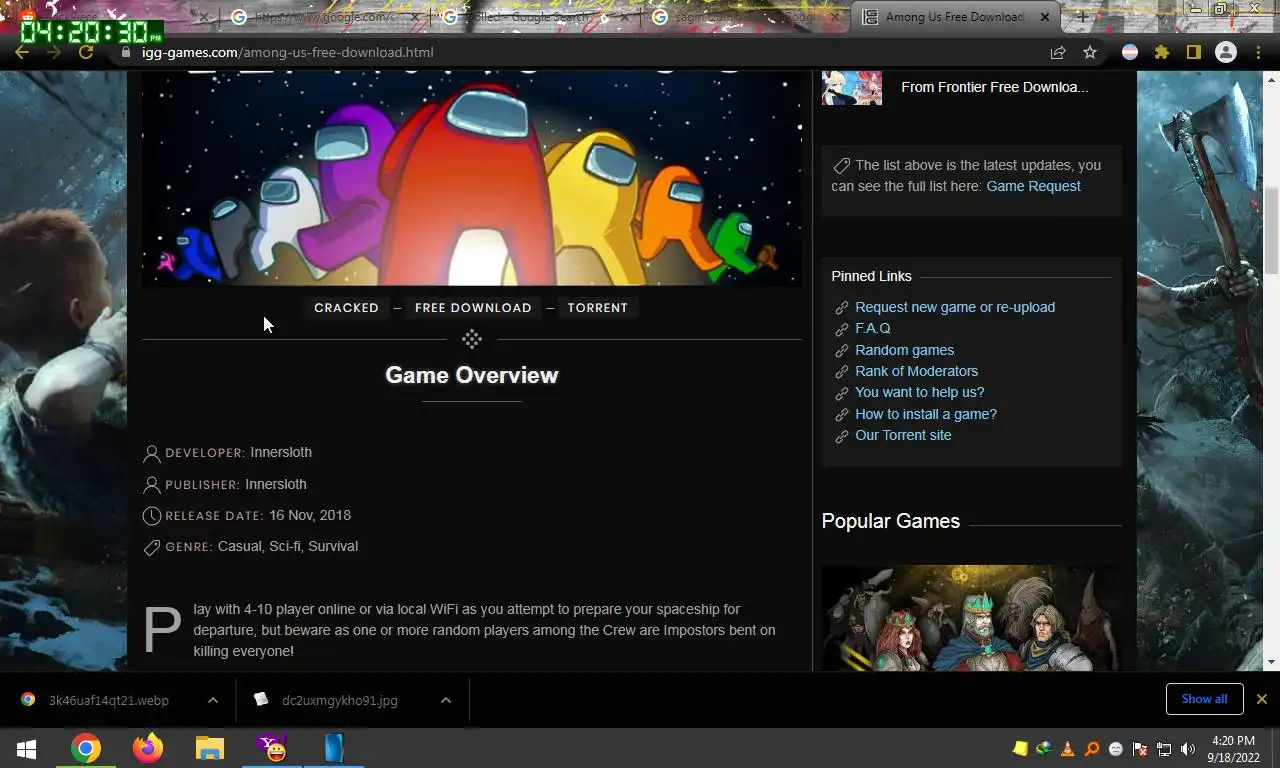
Task: Open the browser side panel icon
Action: coord(1193,52)
